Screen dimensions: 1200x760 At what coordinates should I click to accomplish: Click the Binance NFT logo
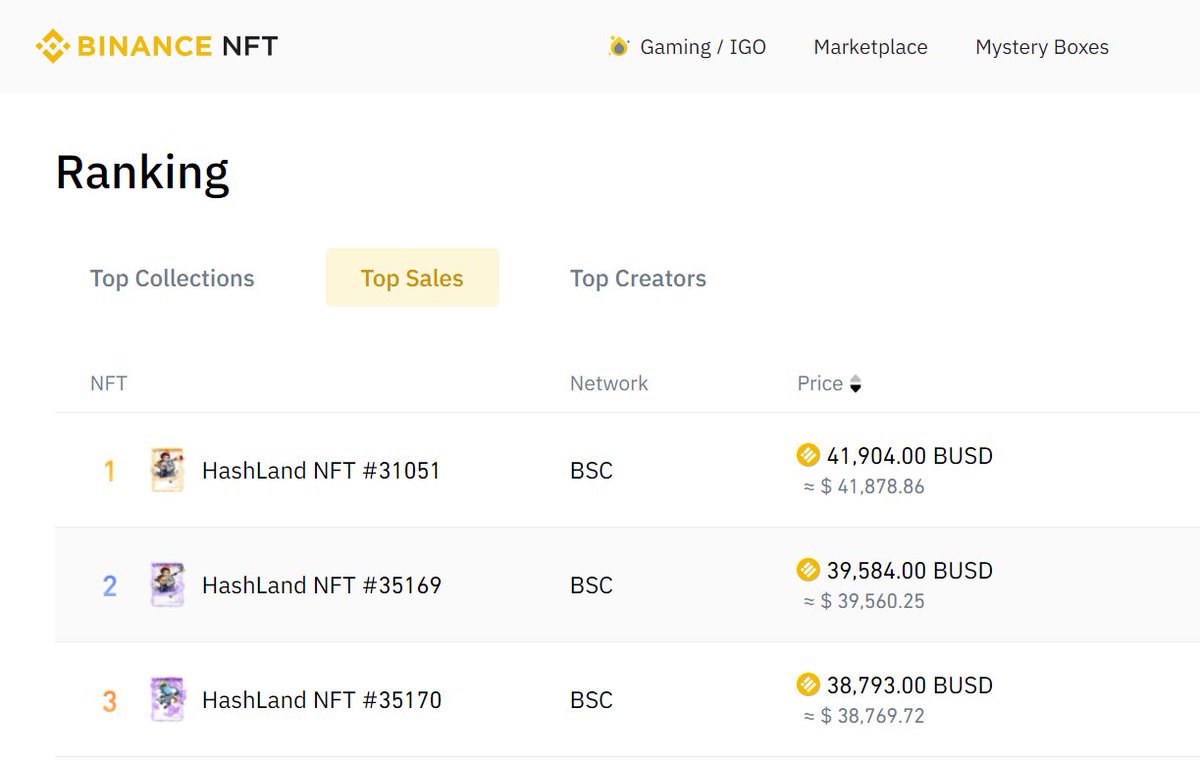coord(157,46)
